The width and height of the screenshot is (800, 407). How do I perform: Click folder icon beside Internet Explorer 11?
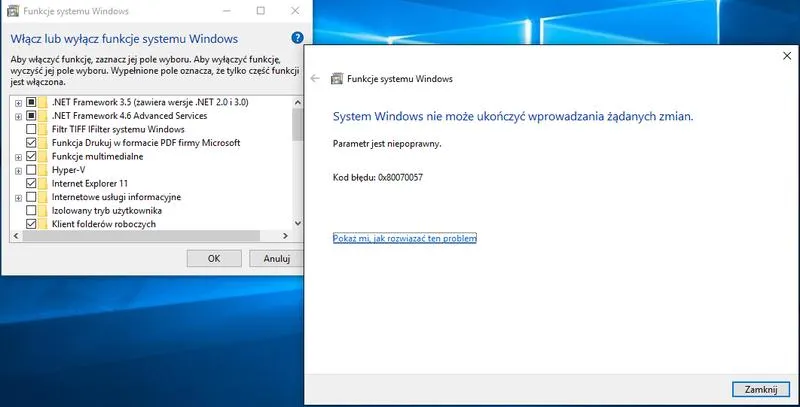coord(43,183)
